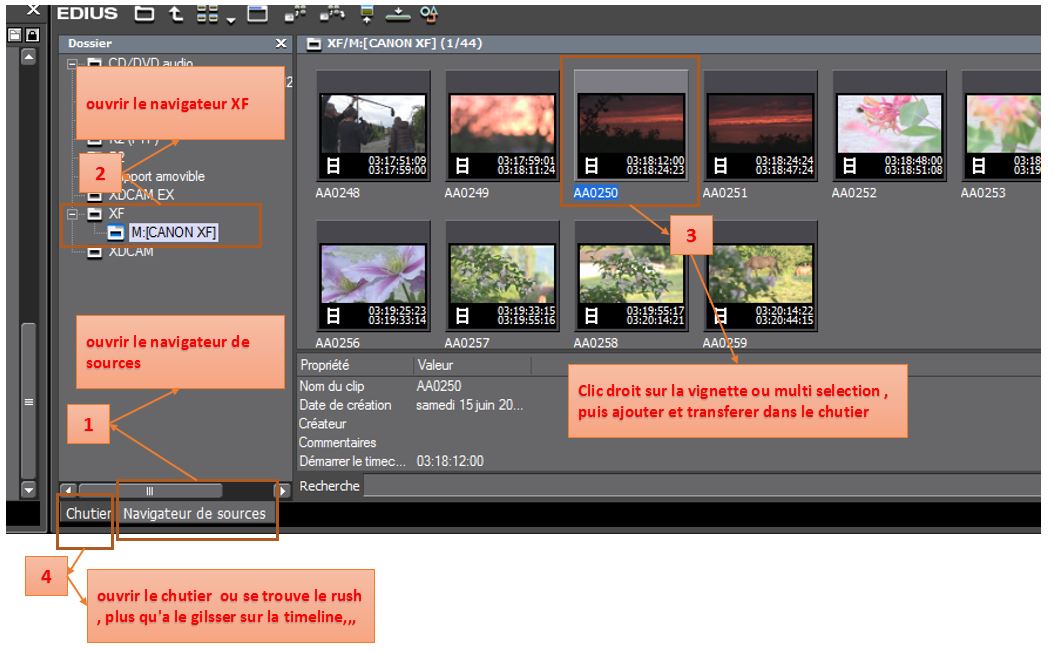This screenshot has width=1054, height=653.
Task: Select the XDCAM folder in tree
Action: (131, 252)
